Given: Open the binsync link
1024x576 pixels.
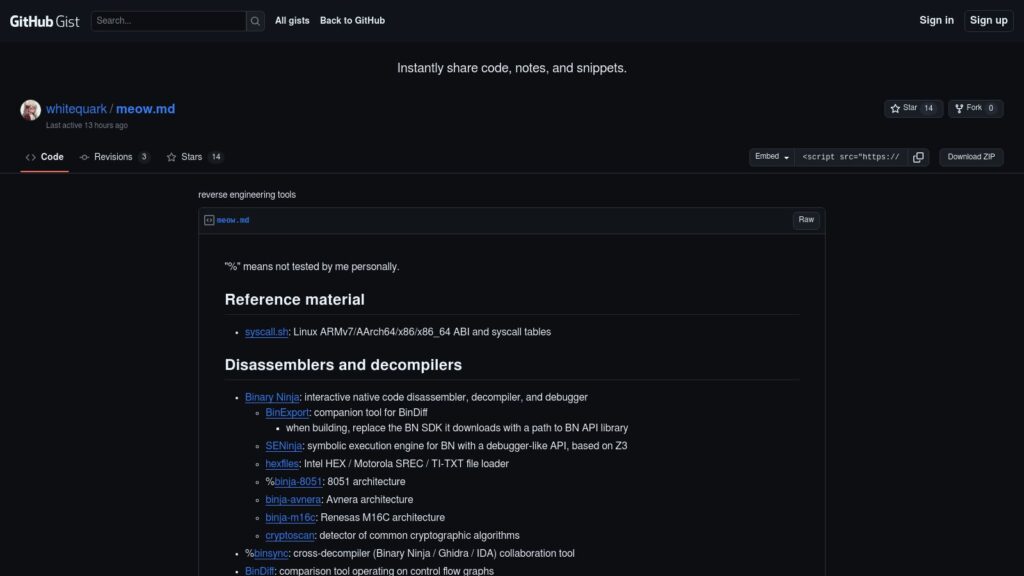Looking at the screenshot, I should [271, 554].
